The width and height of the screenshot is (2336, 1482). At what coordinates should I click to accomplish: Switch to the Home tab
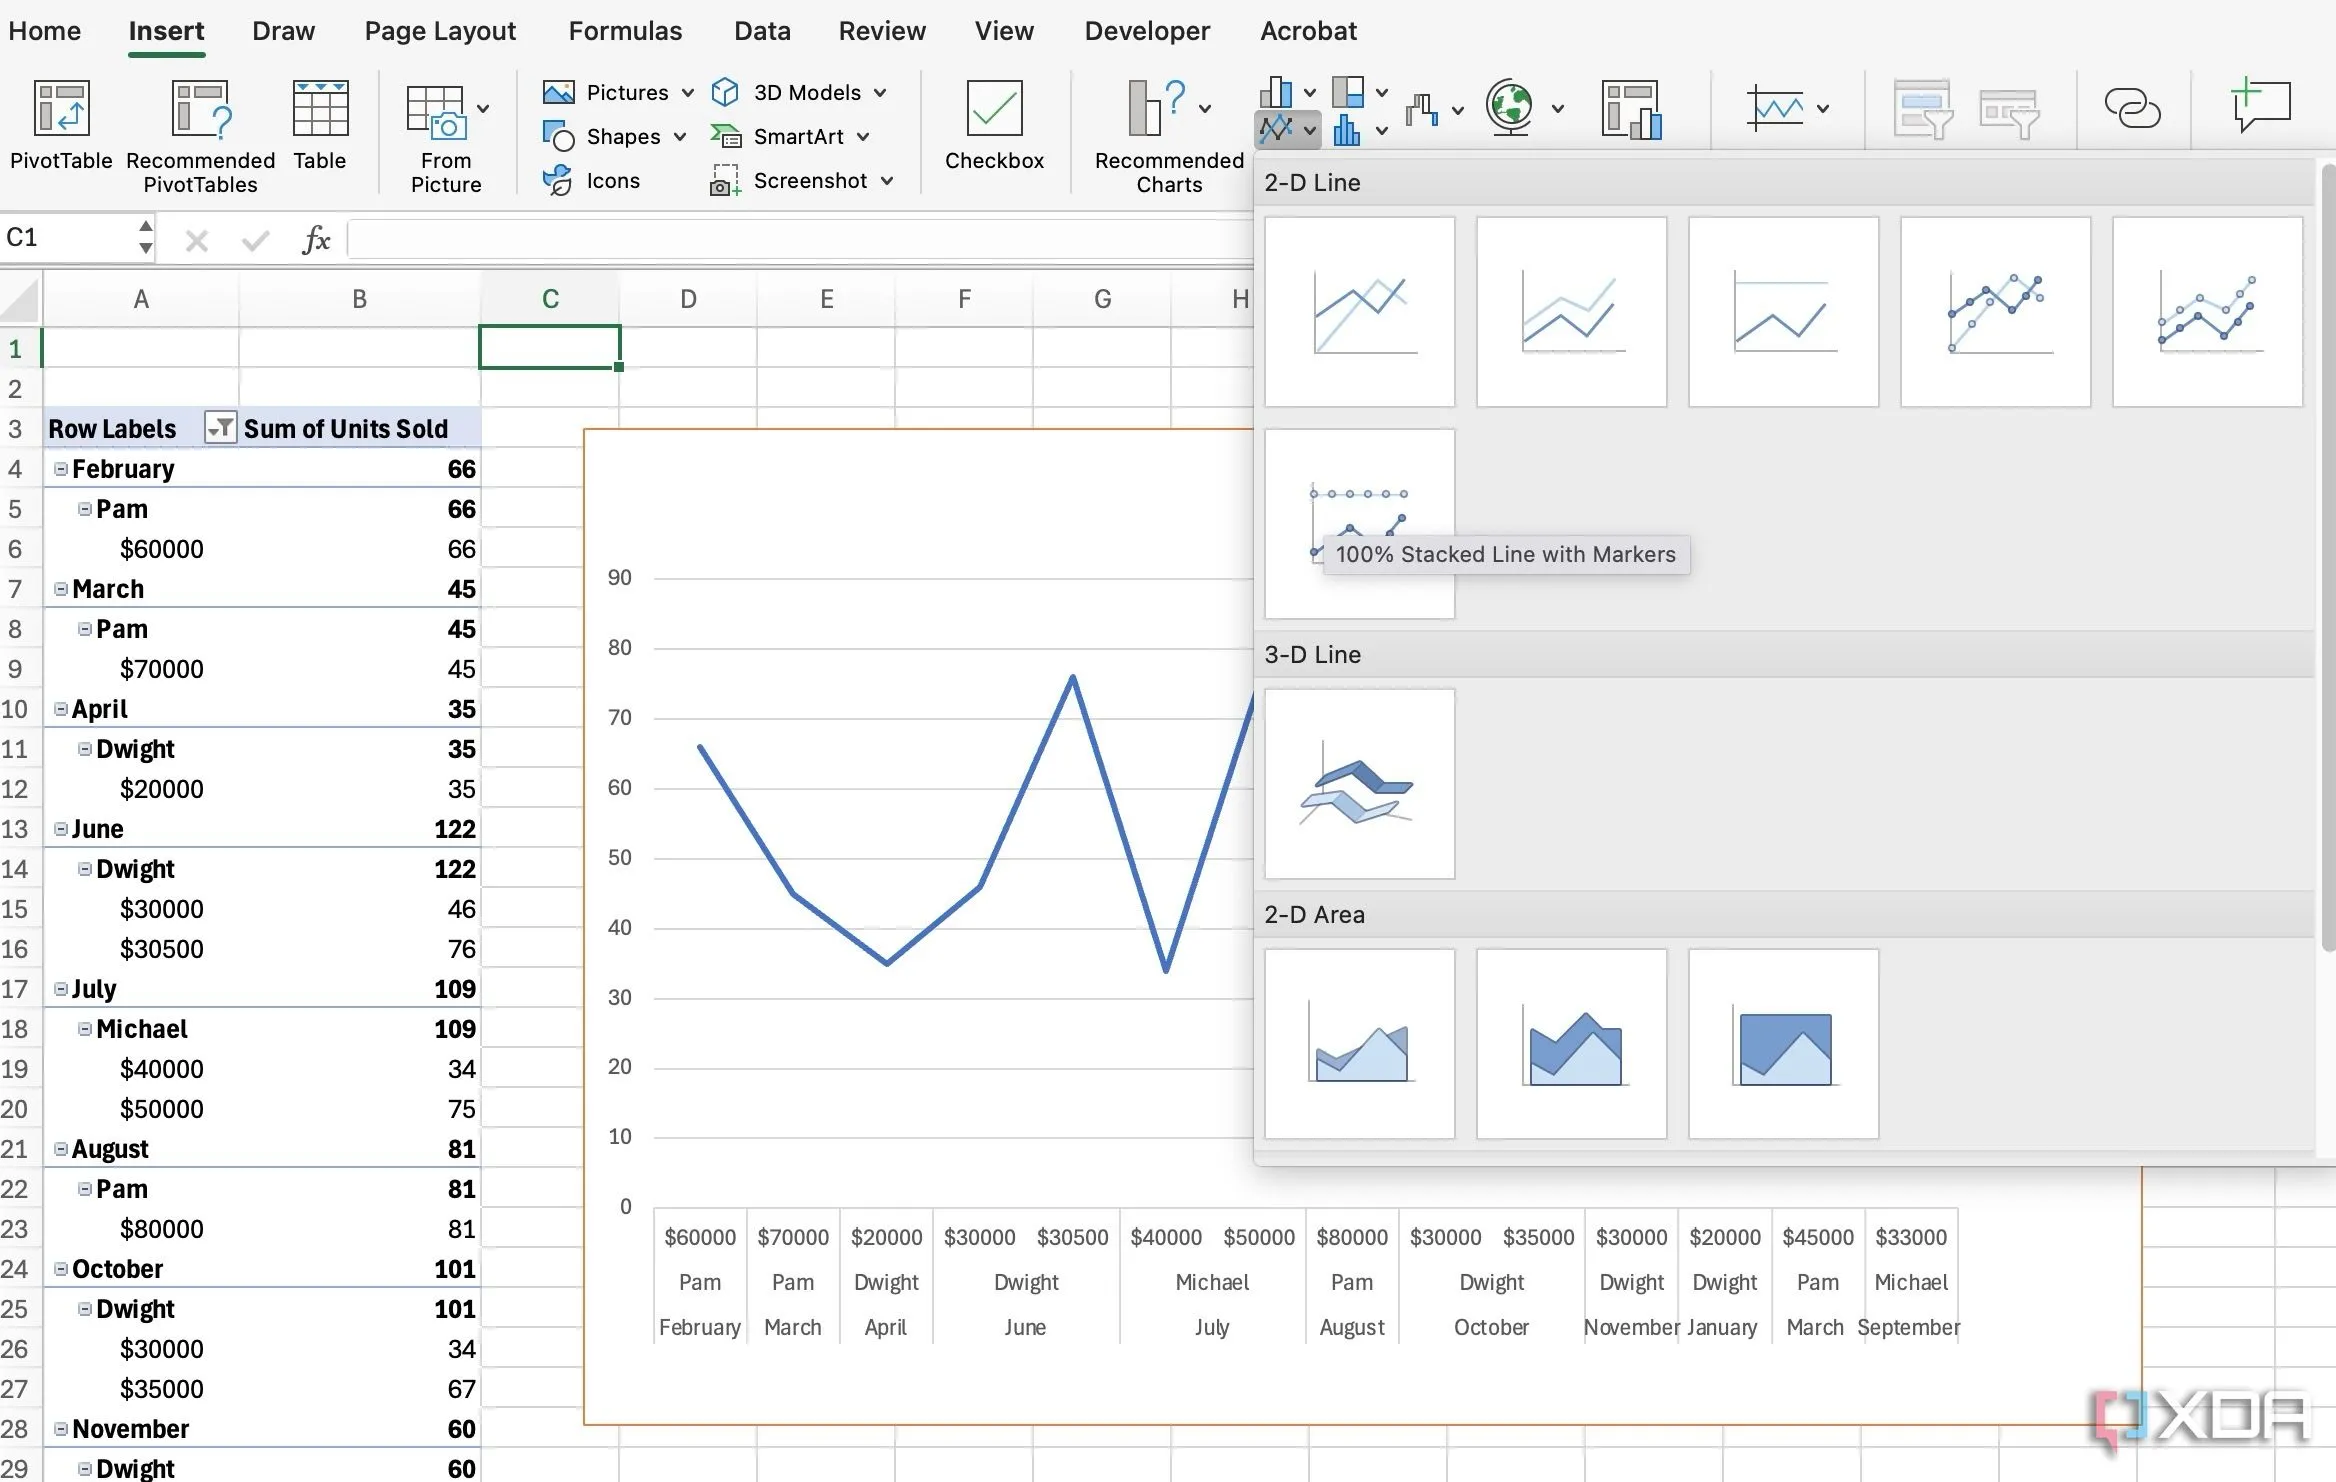point(45,31)
